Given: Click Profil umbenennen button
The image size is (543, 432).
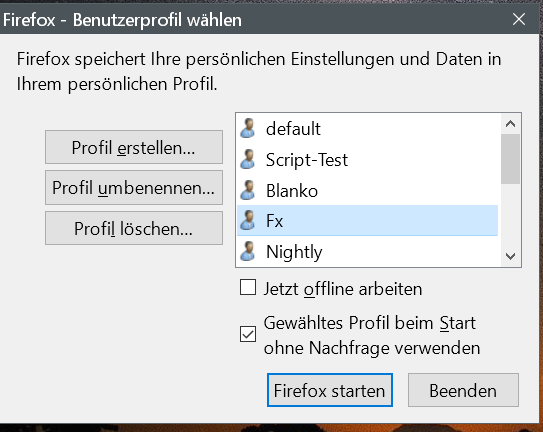Looking at the screenshot, I should [x=134, y=187].
